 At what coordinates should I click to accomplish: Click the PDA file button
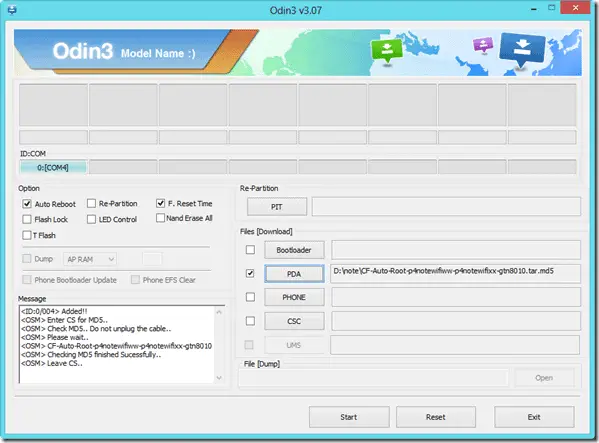pos(294,274)
